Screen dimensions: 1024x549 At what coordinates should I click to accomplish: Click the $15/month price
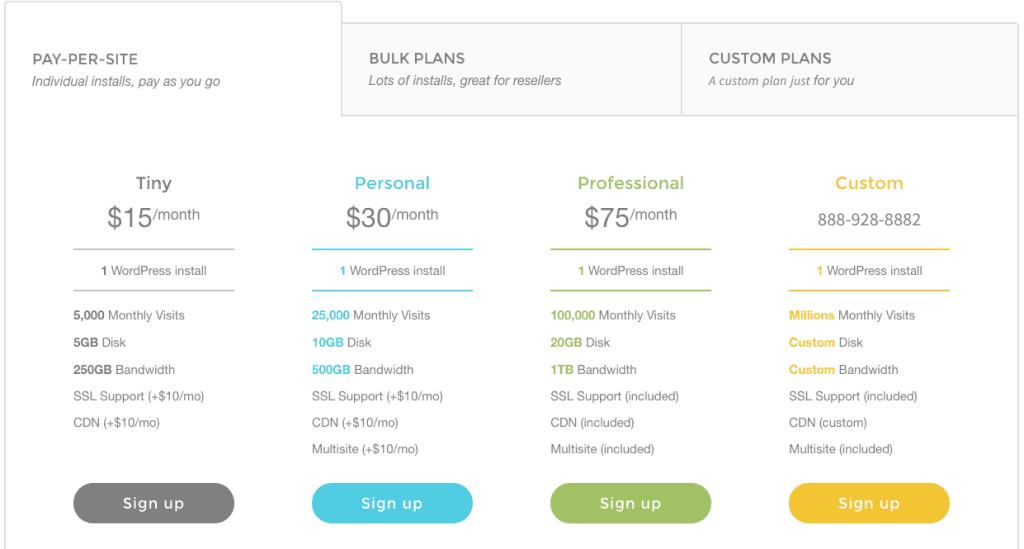click(153, 217)
